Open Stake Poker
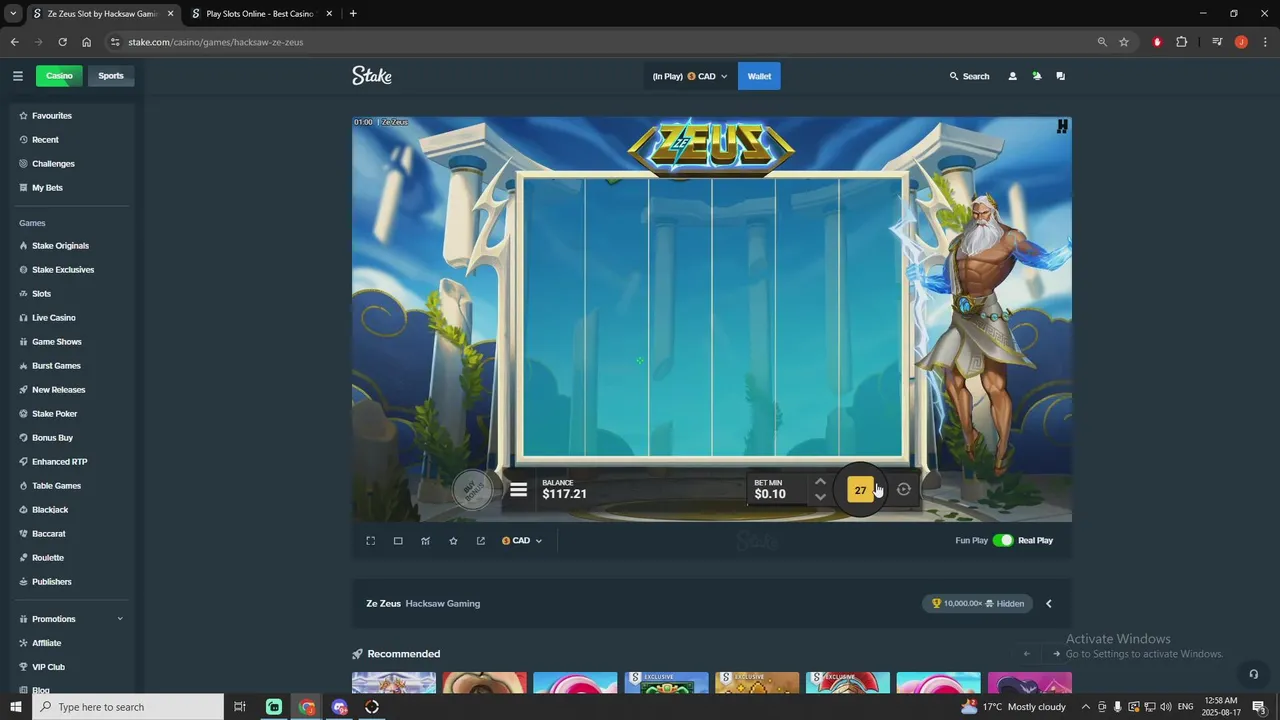This screenshot has height=720, width=1280. pos(70,414)
